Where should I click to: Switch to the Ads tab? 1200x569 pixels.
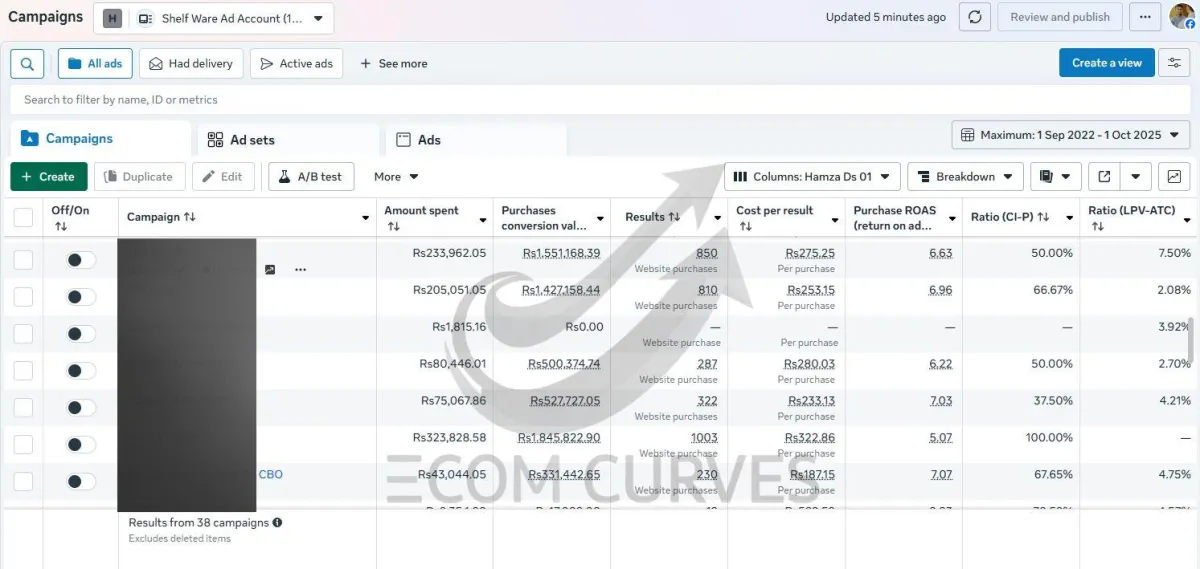click(x=476, y=140)
